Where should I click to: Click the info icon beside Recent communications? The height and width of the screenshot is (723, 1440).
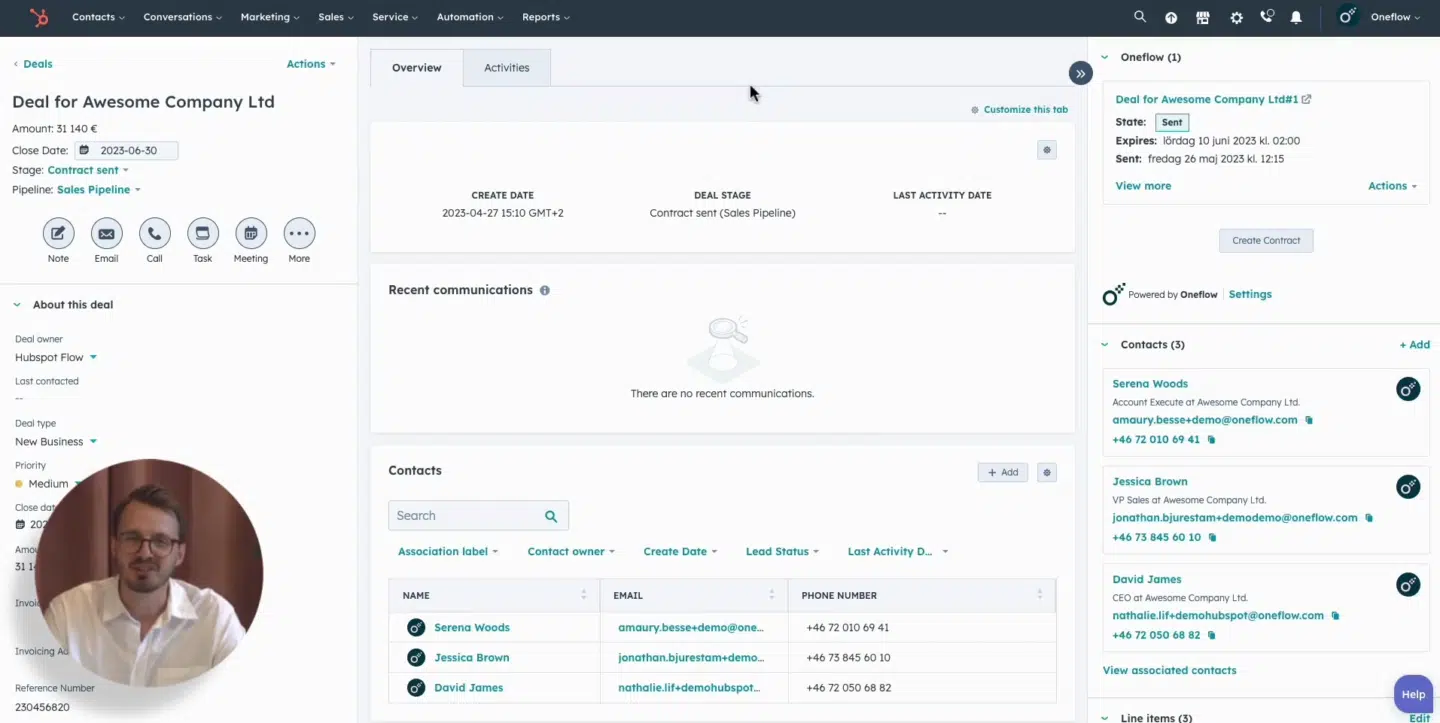(x=545, y=290)
